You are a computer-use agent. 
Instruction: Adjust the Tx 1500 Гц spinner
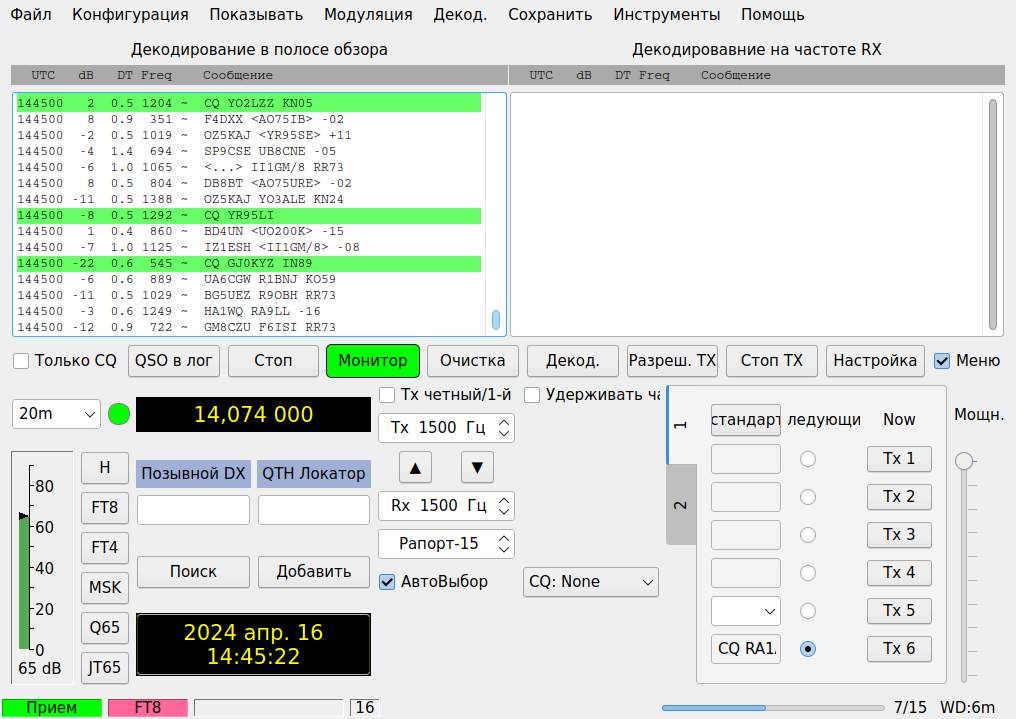(446, 428)
